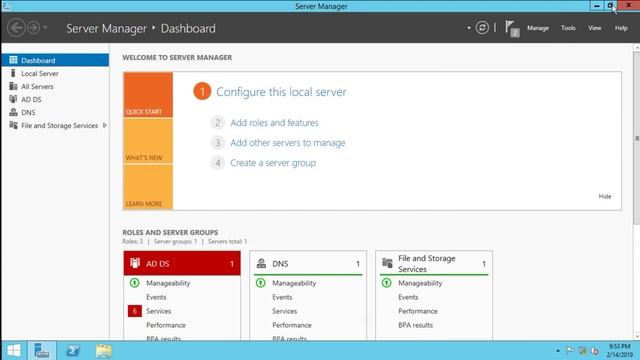
Task: Click the green status icon in AD DS tile
Action: coord(134,282)
